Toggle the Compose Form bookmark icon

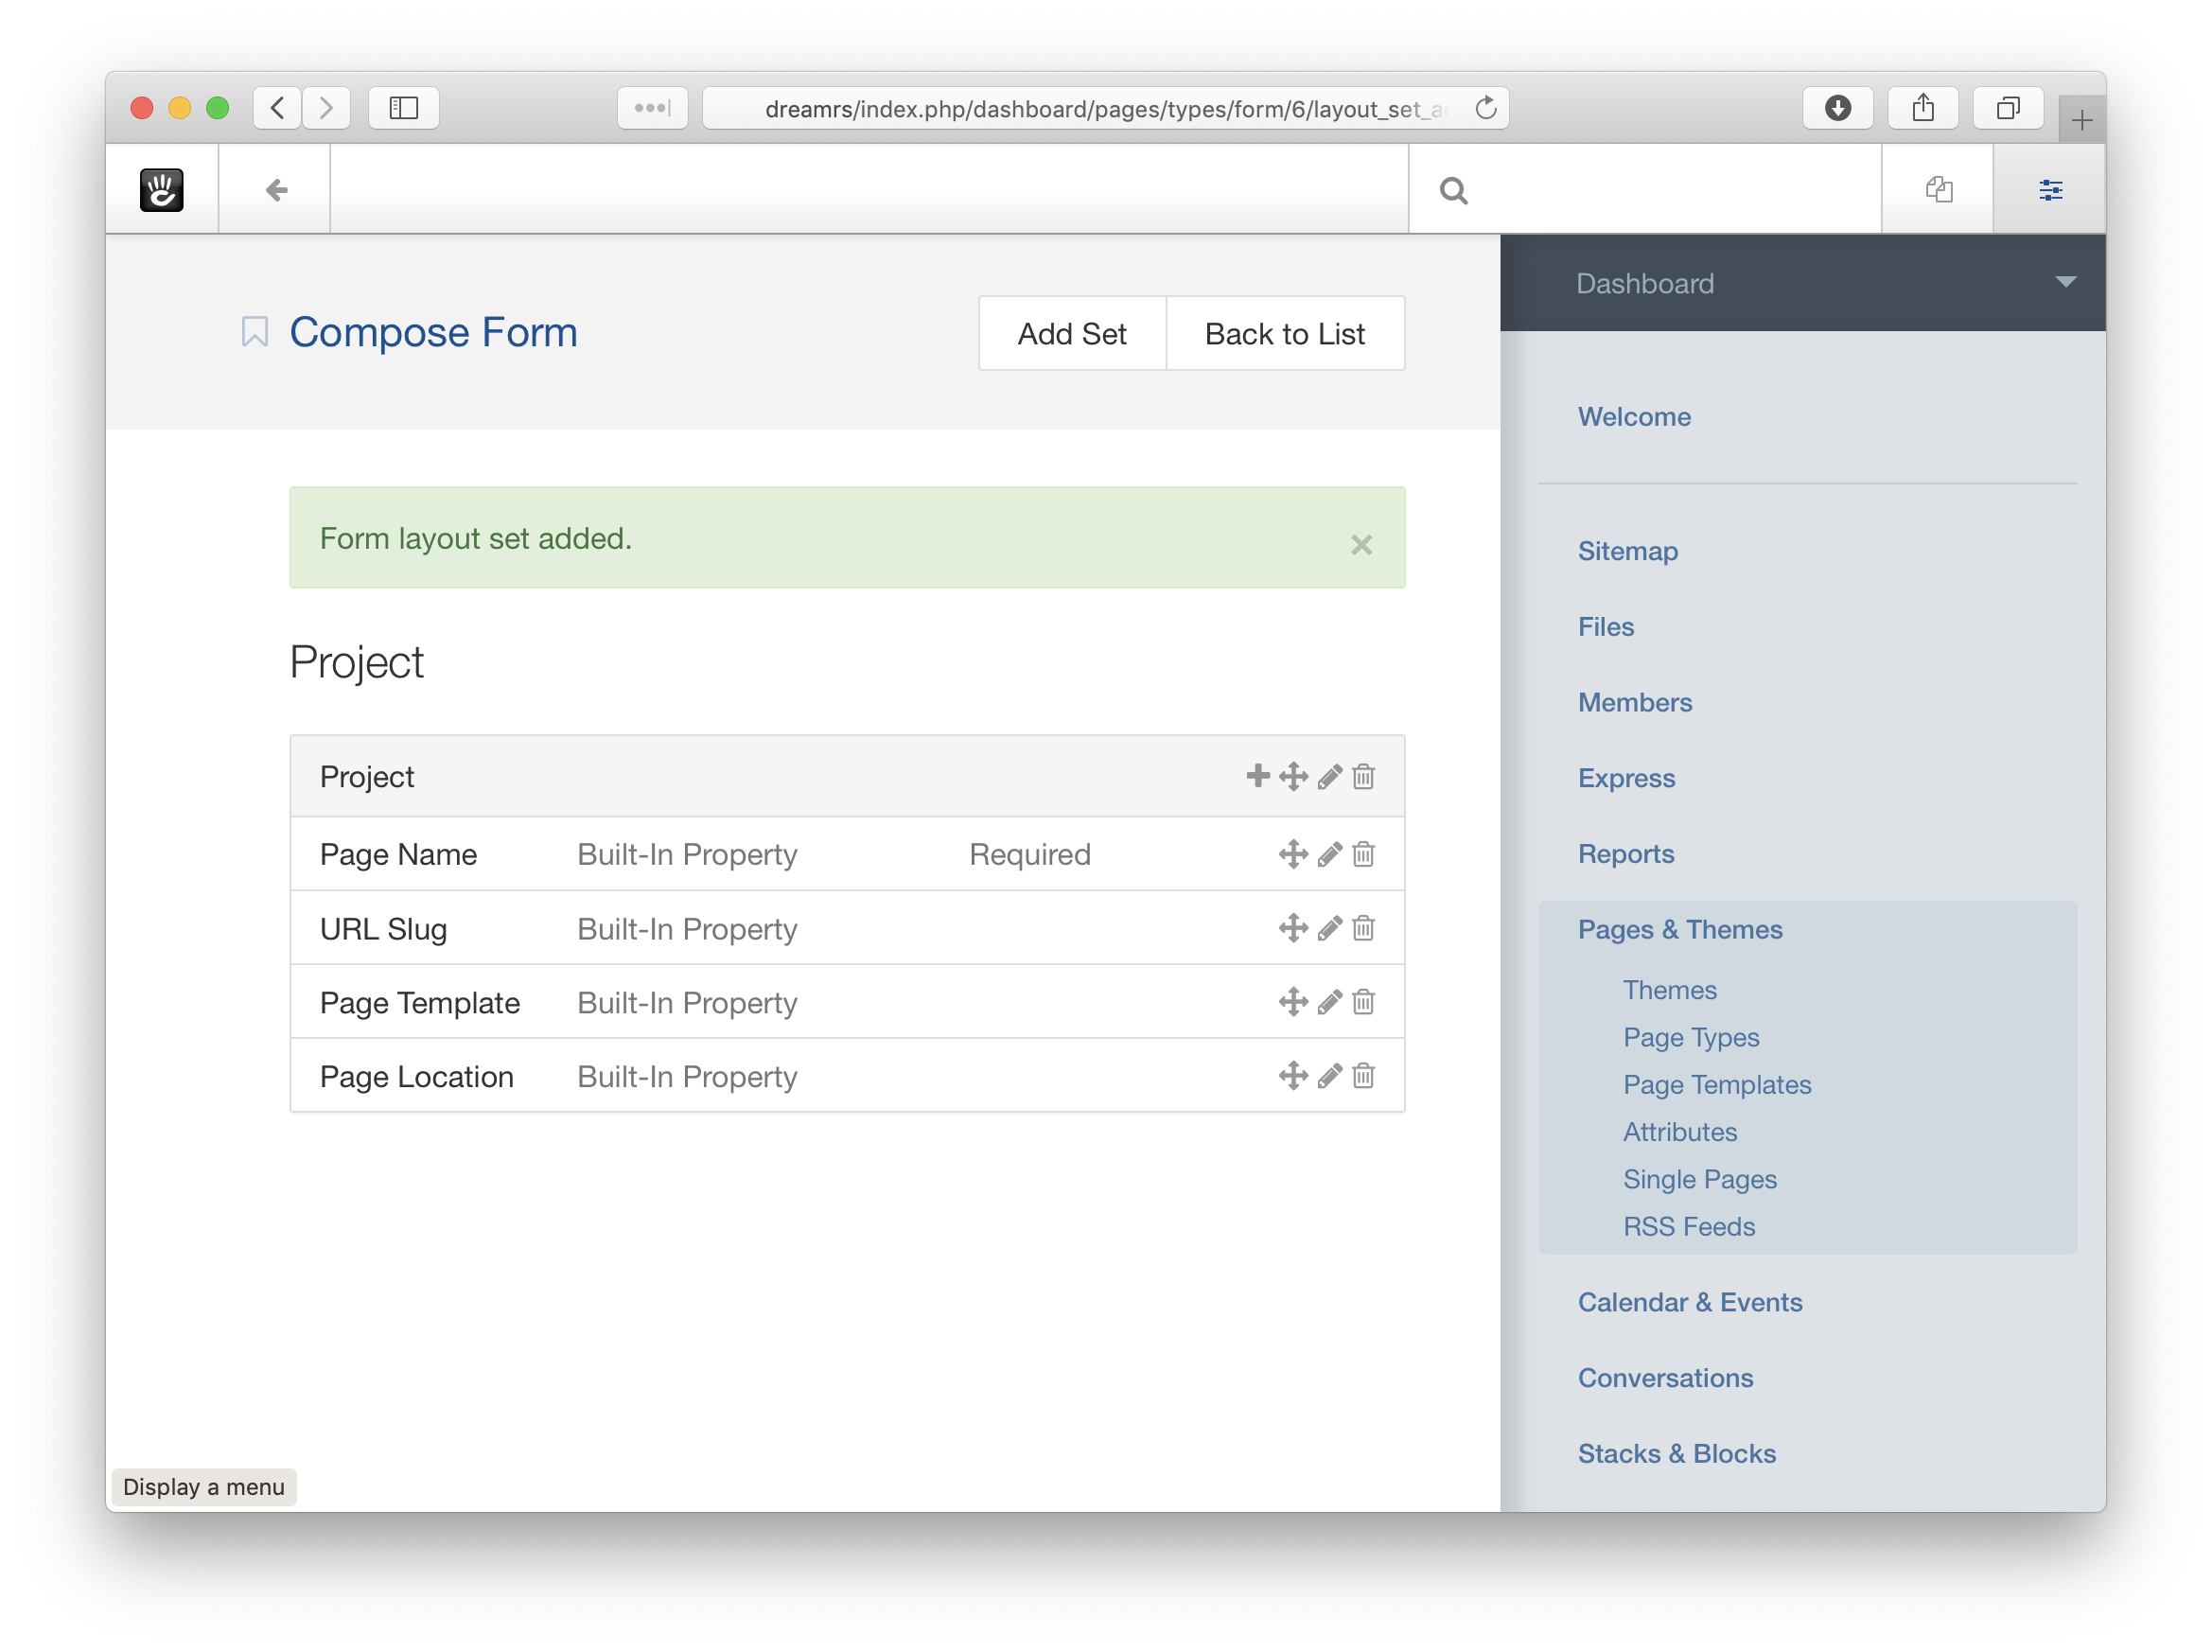pyautogui.click(x=255, y=332)
